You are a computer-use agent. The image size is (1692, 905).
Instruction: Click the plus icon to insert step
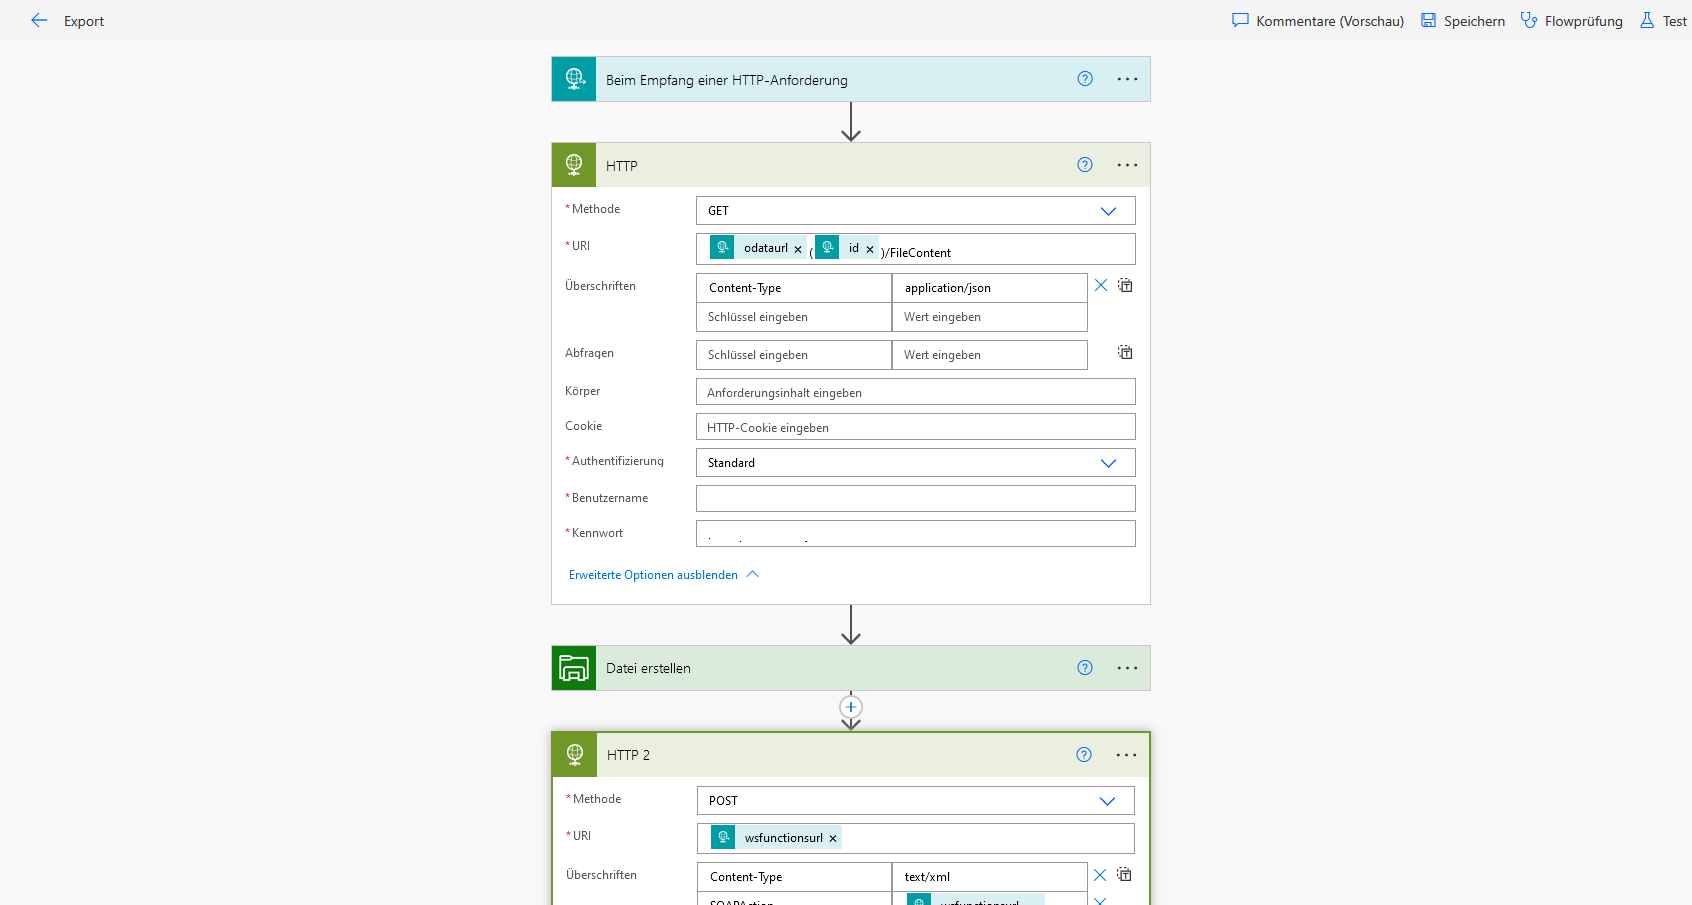coord(851,707)
